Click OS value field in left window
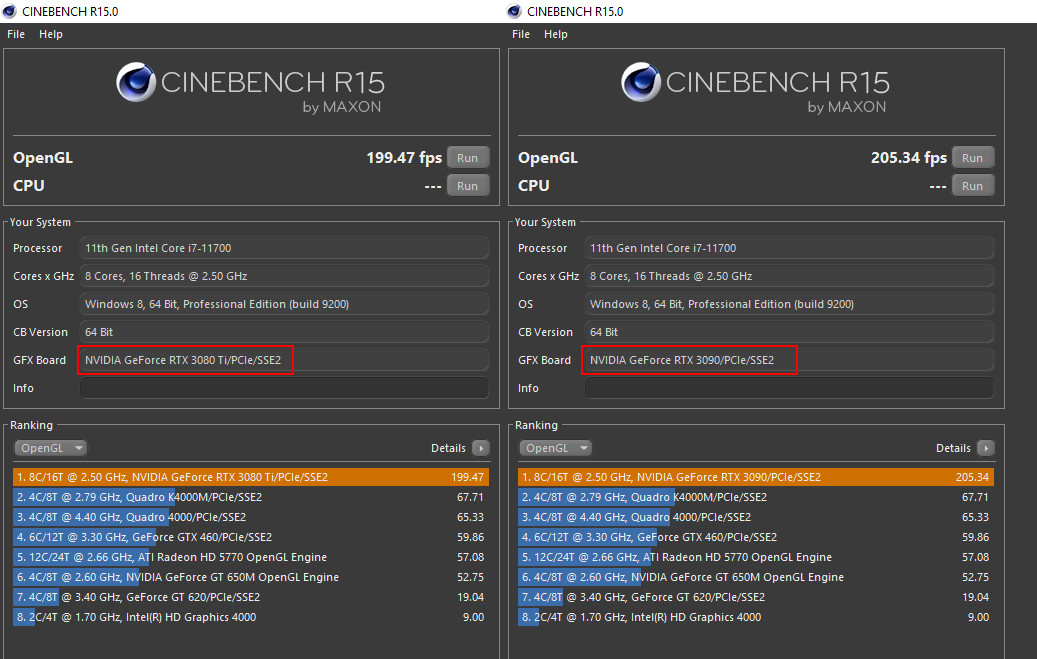Screen dimensions: 1037x659 [x=284, y=304]
